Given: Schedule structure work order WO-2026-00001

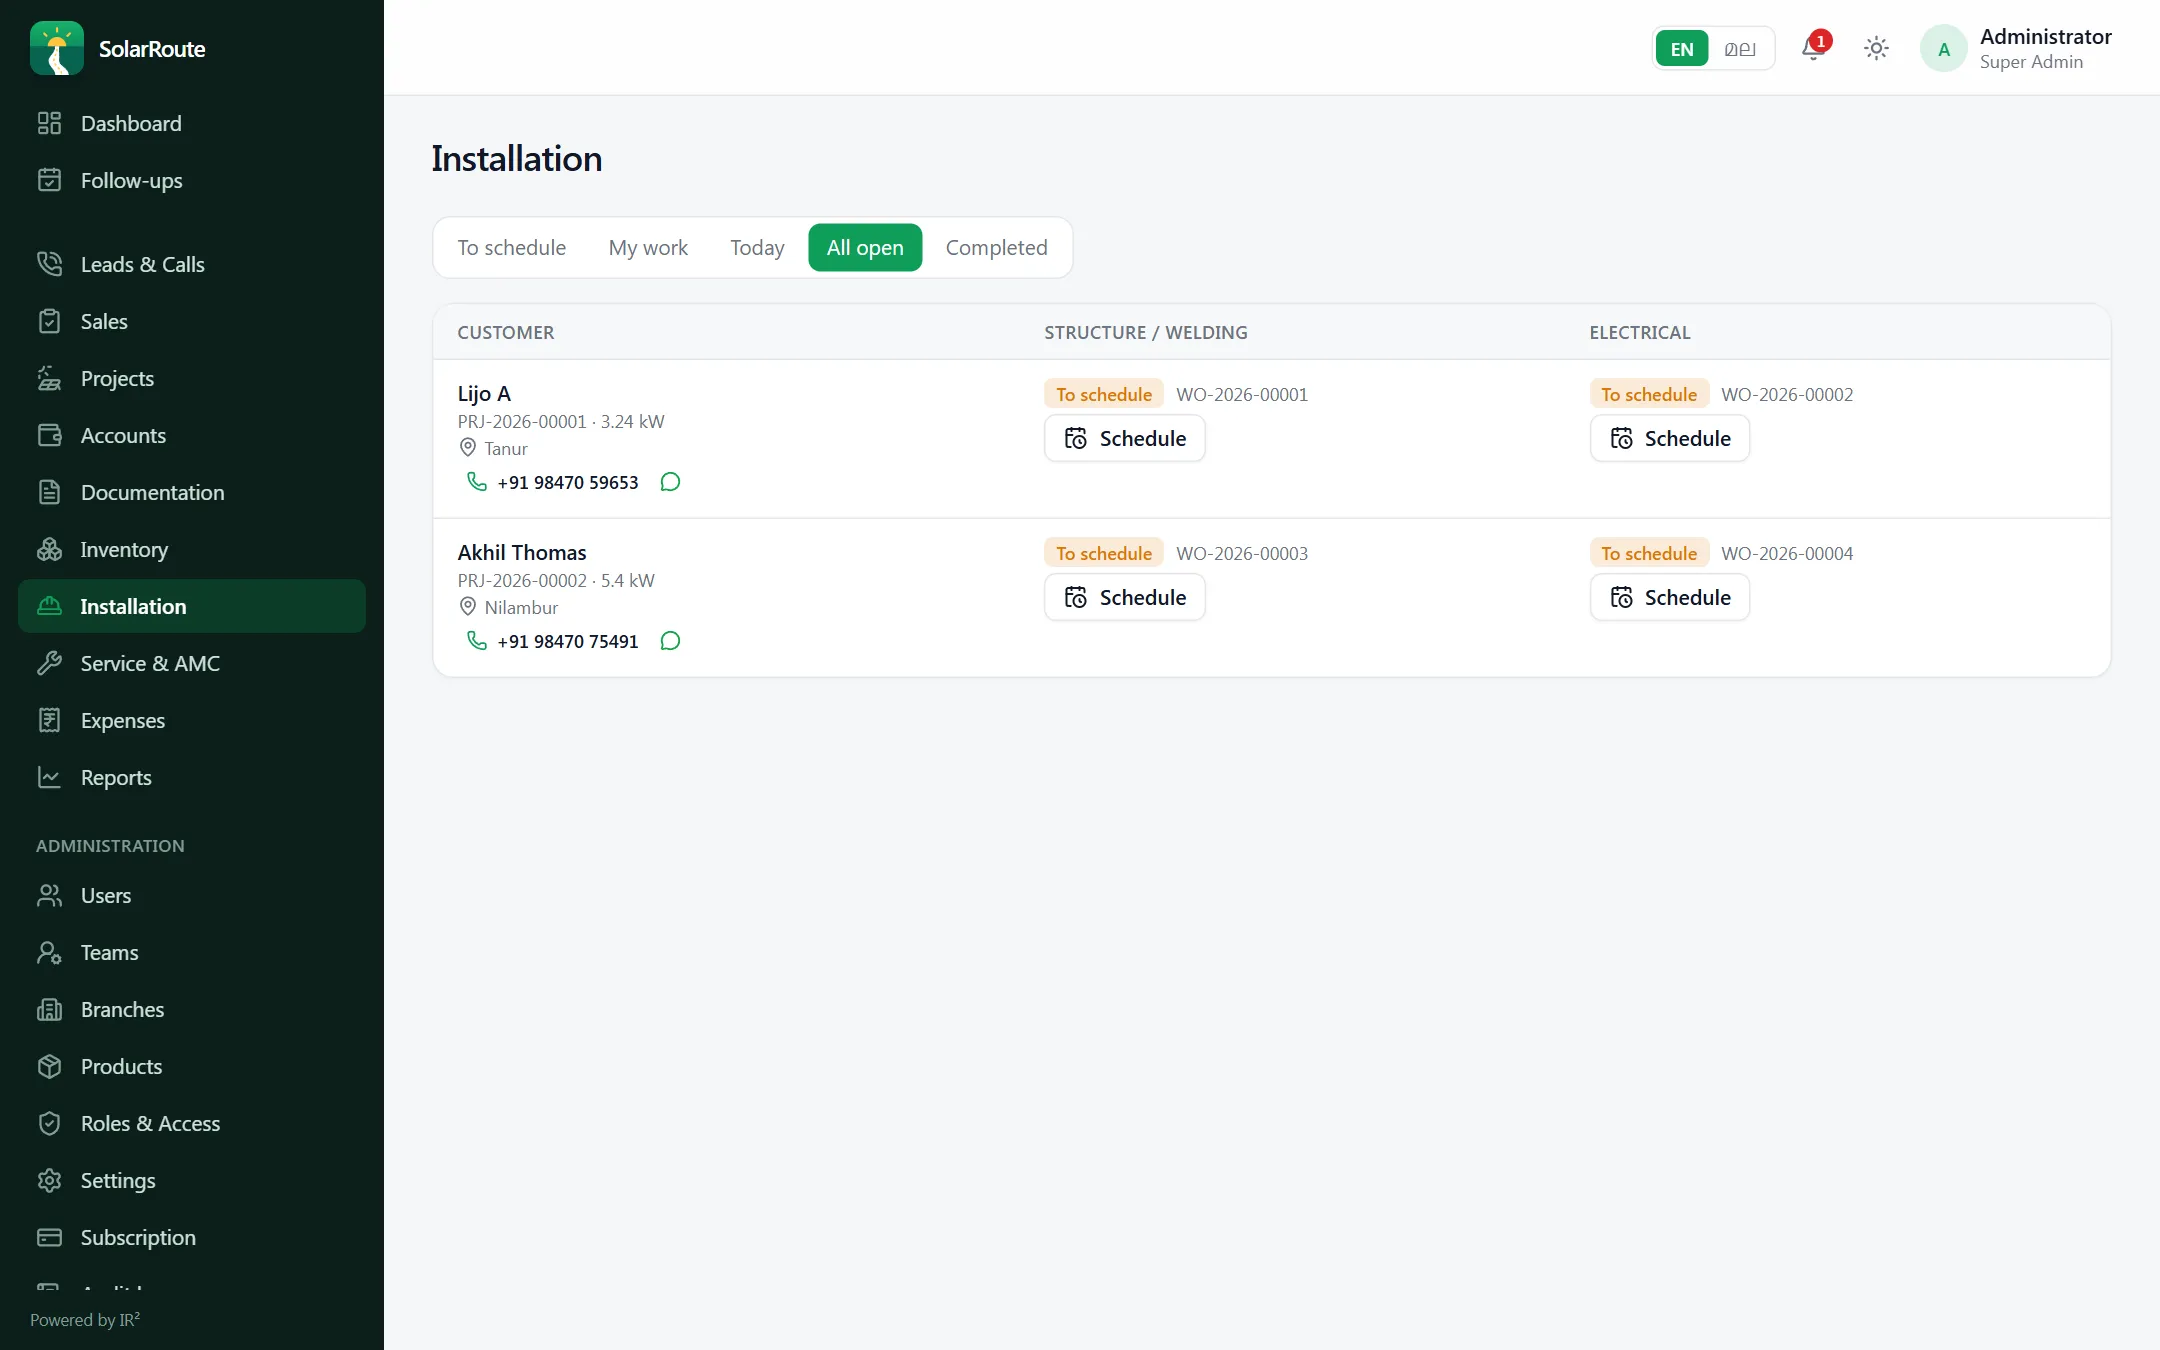Looking at the screenshot, I should pyautogui.click(x=1124, y=438).
